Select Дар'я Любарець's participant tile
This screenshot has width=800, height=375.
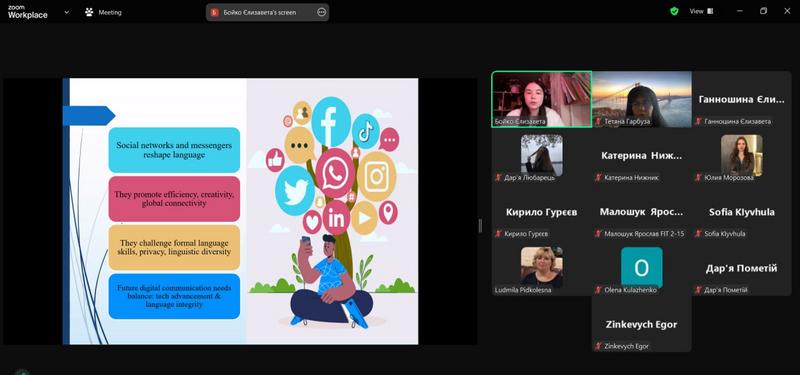click(542, 155)
